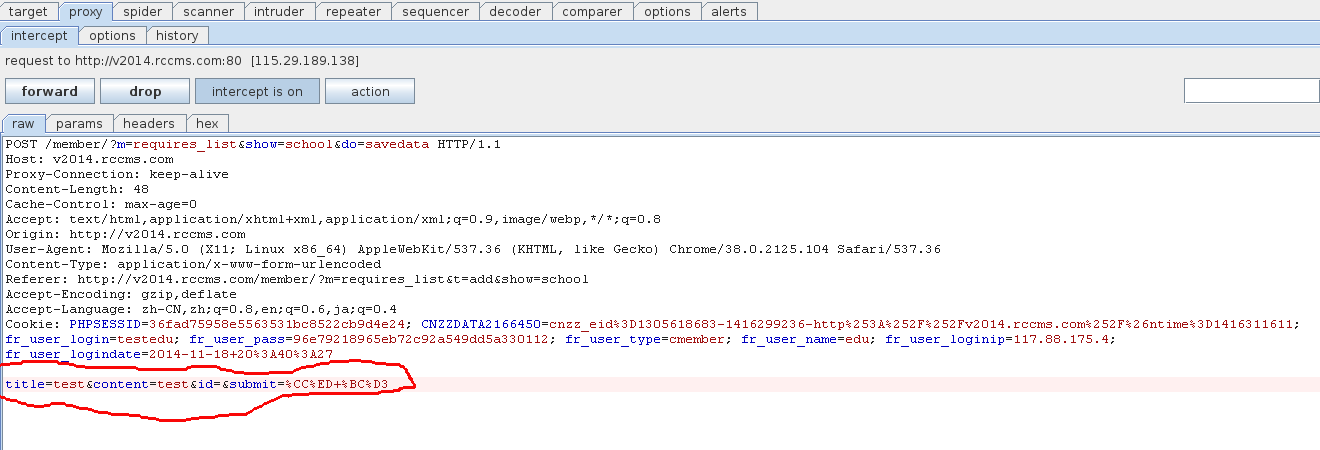Switch to the sequencer tab
This screenshot has width=1320, height=450.
pyautogui.click(x=435, y=12)
